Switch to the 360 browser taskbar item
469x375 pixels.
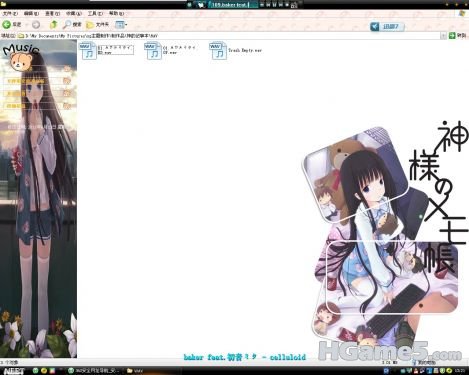94,371
